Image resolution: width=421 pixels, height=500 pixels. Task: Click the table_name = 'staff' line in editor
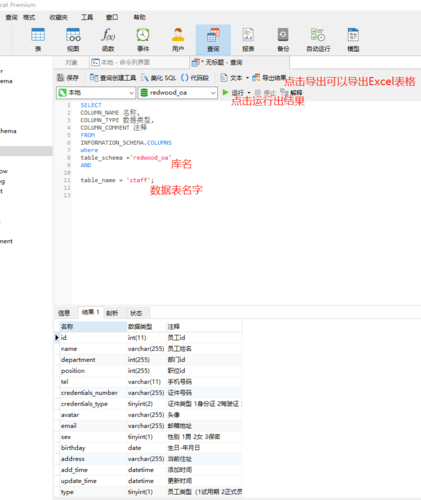click(x=117, y=180)
